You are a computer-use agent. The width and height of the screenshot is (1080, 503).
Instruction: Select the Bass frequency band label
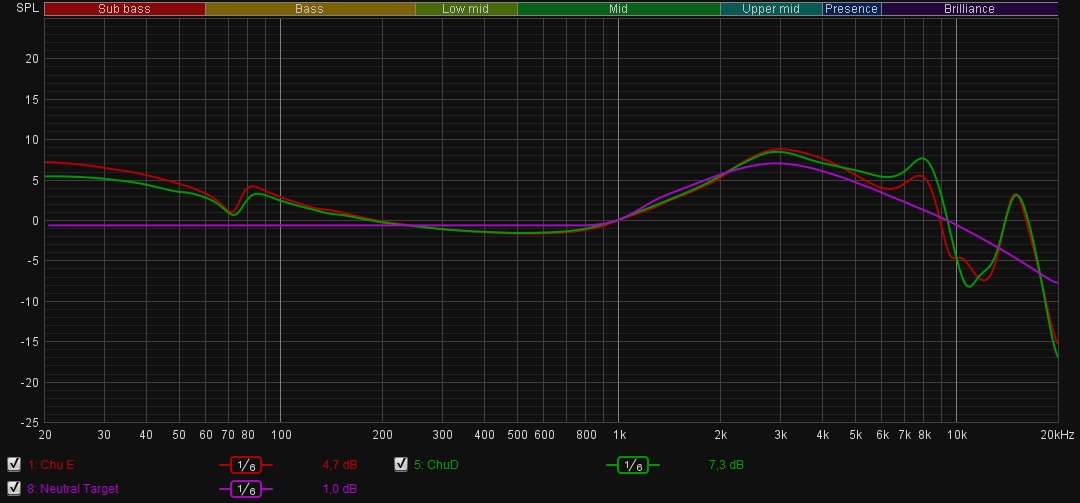309,9
